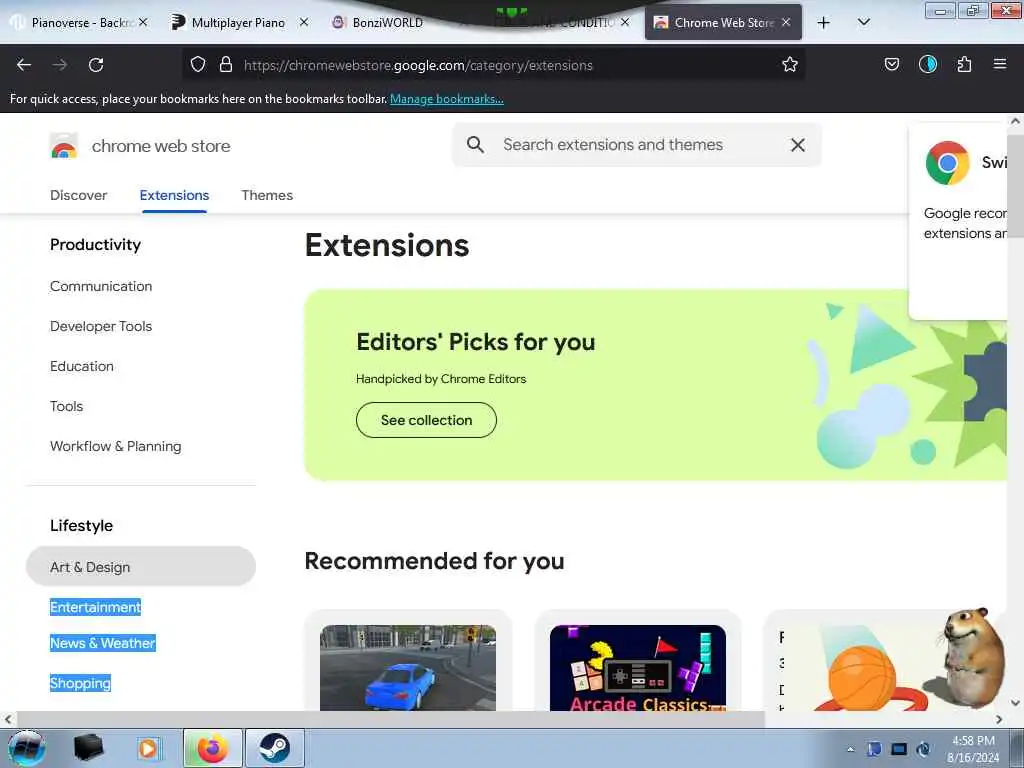
Task: Click the See collection button
Action: tap(426, 420)
